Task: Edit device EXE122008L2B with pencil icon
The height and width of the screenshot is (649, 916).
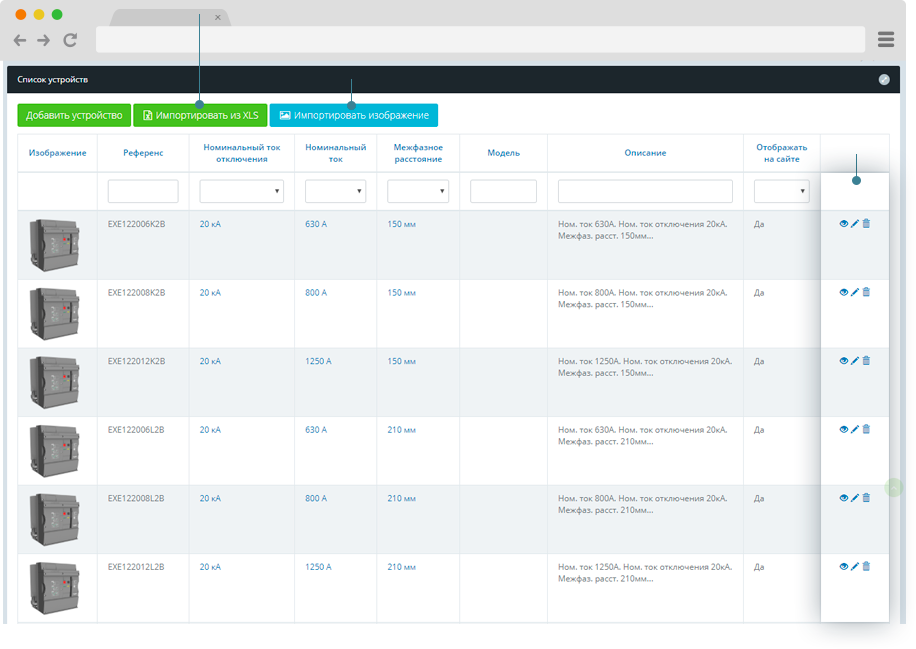Action: [855, 498]
